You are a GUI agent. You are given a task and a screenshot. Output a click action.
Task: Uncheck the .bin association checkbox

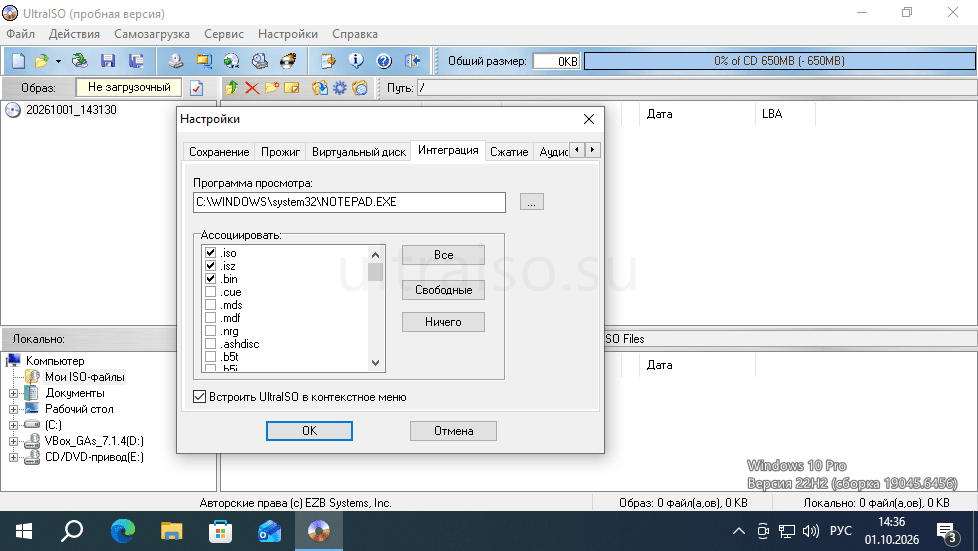tap(210, 279)
